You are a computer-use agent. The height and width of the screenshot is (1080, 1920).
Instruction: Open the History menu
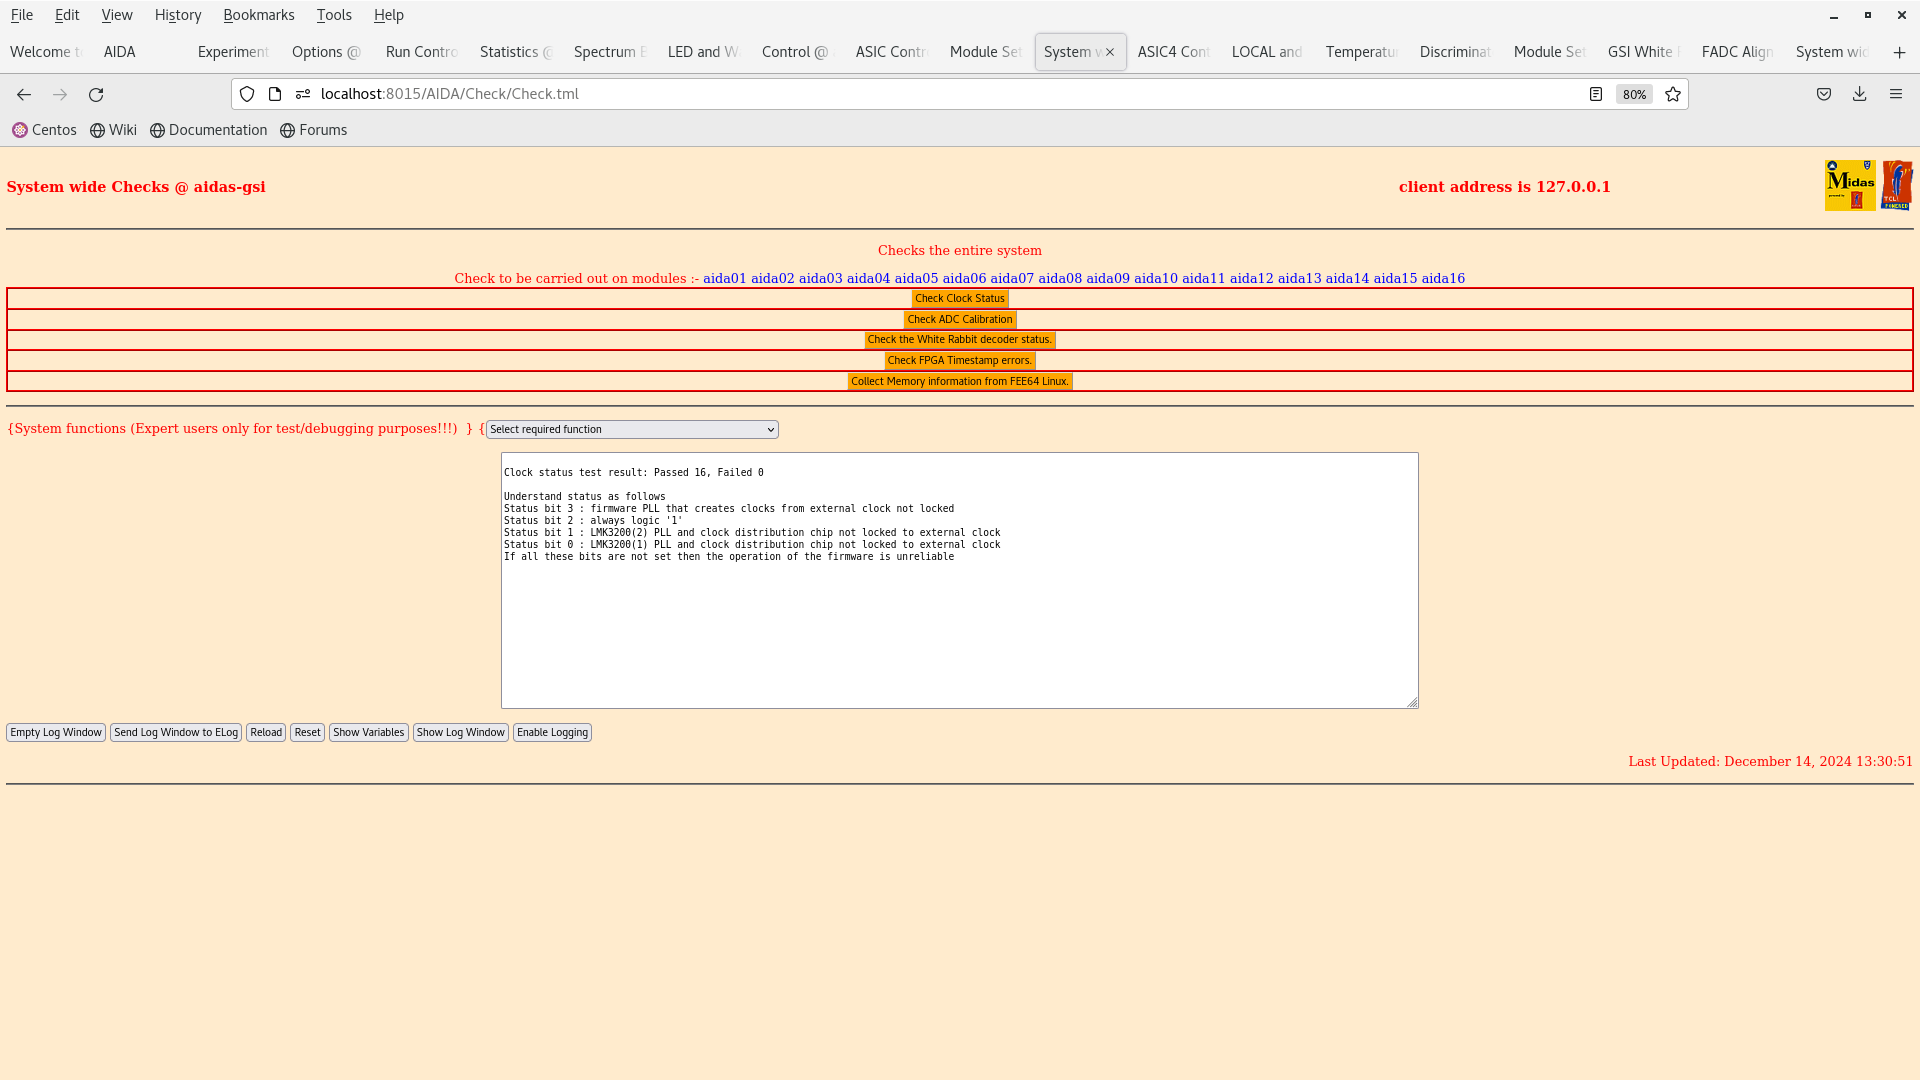[178, 15]
